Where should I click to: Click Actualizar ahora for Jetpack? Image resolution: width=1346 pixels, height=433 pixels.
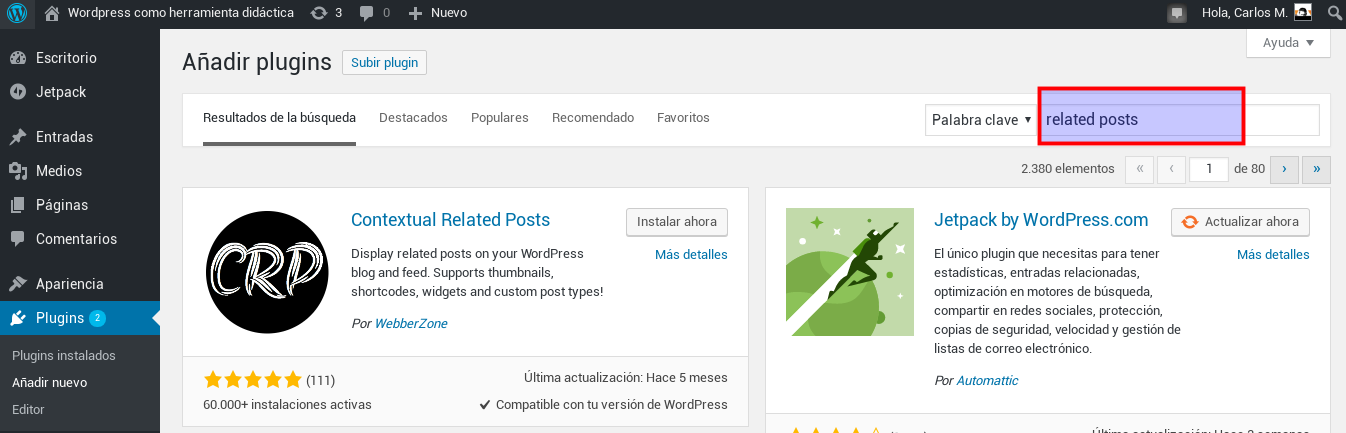pos(1240,222)
